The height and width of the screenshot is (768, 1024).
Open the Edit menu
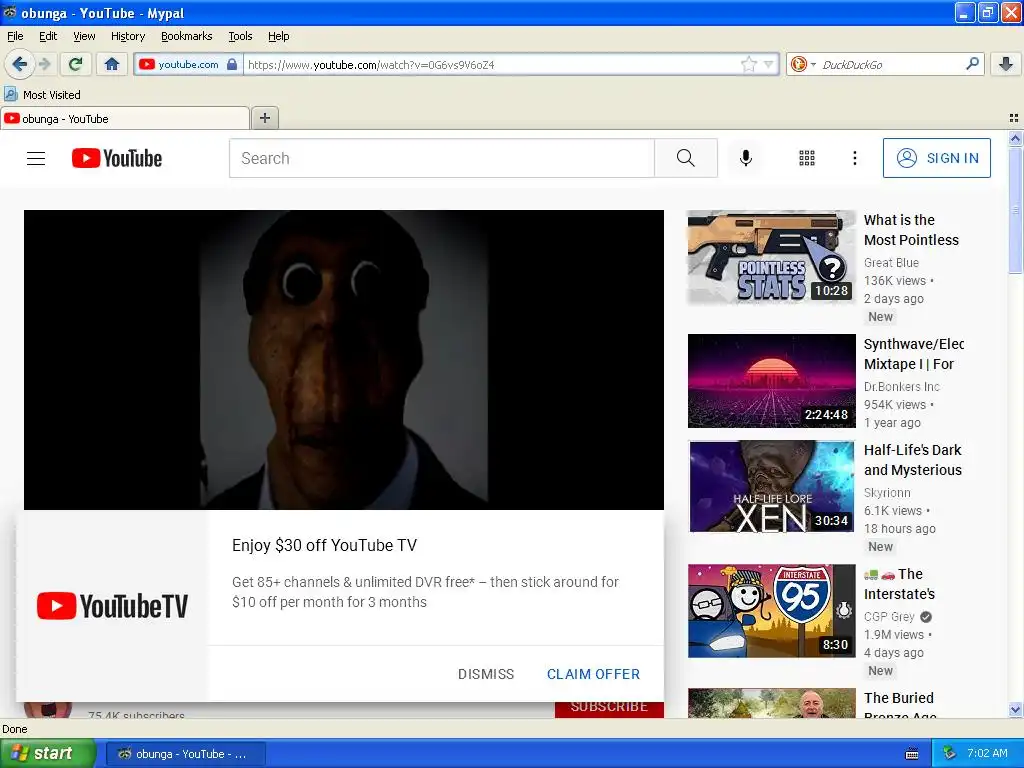[x=48, y=37]
